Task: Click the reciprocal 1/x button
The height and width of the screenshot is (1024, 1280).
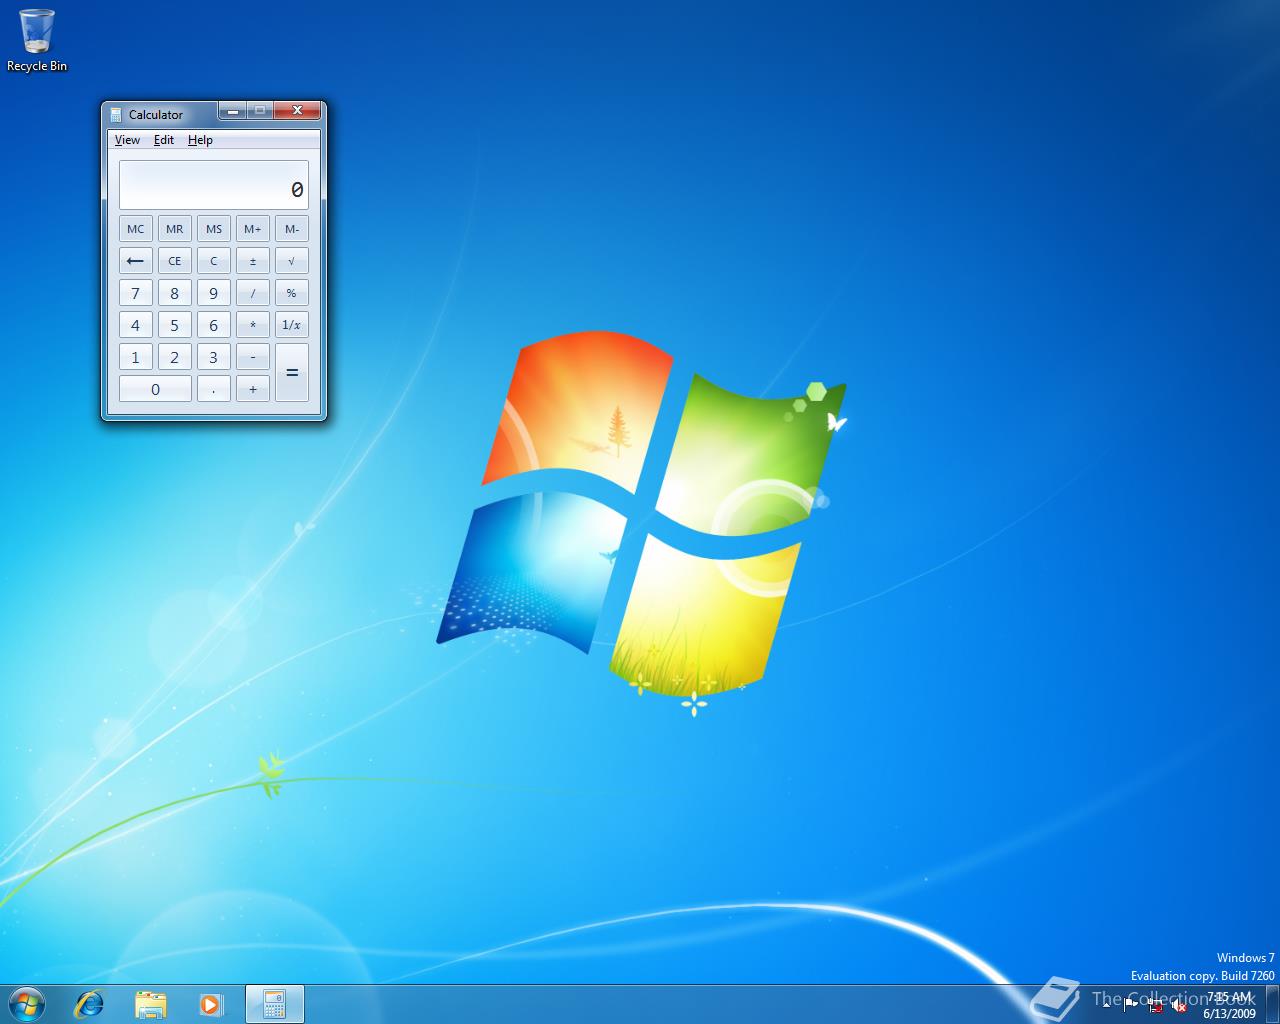Action: tap(291, 325)
